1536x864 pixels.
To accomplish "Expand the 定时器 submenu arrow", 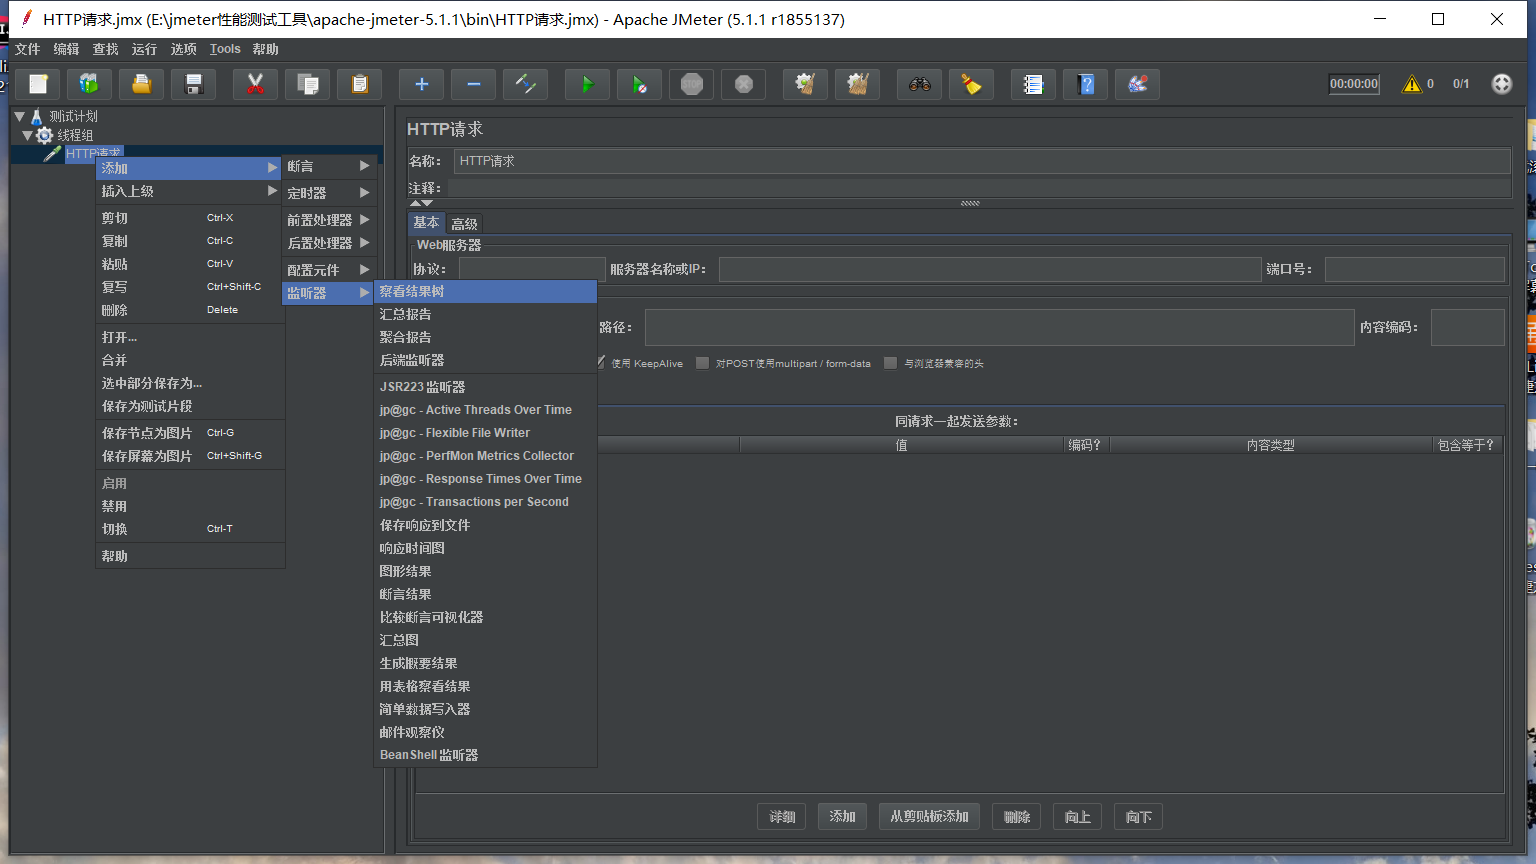I will click(365, 193).
